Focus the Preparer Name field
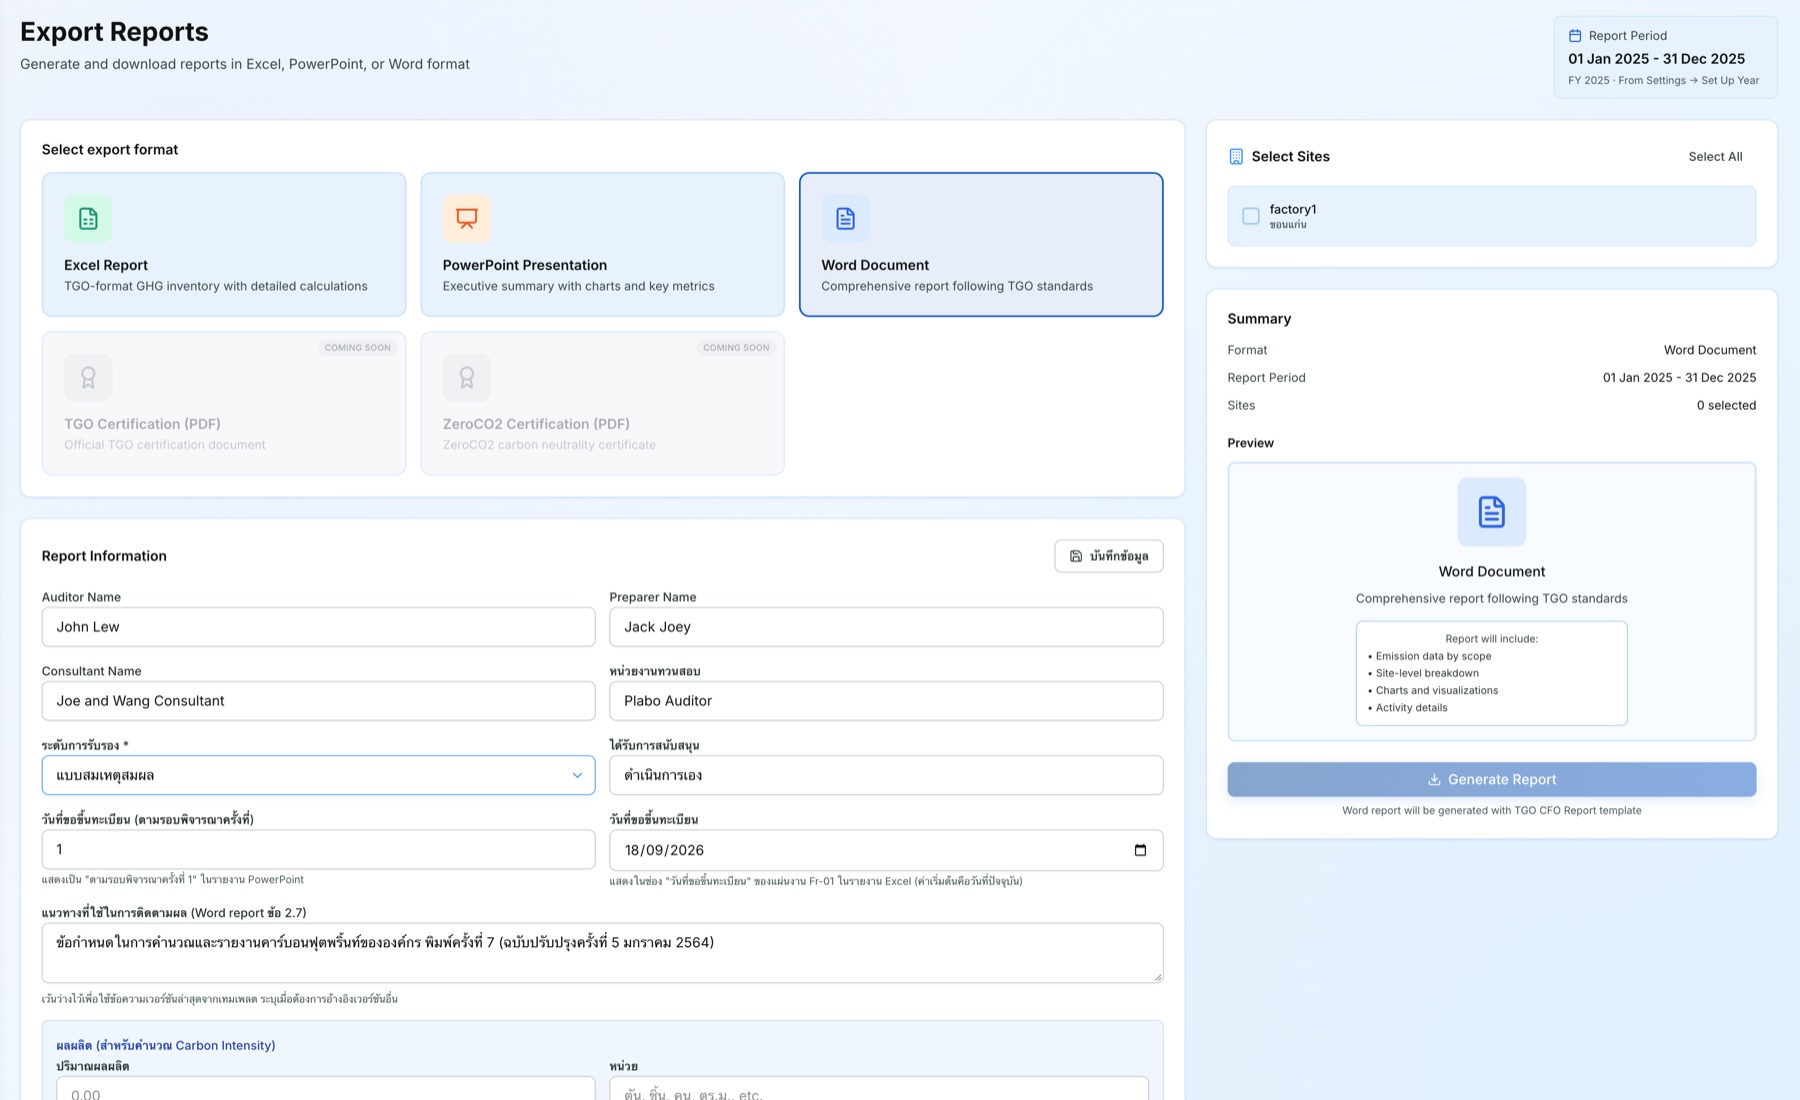The image size is (1800, 1100). click(x=886, y=627)
